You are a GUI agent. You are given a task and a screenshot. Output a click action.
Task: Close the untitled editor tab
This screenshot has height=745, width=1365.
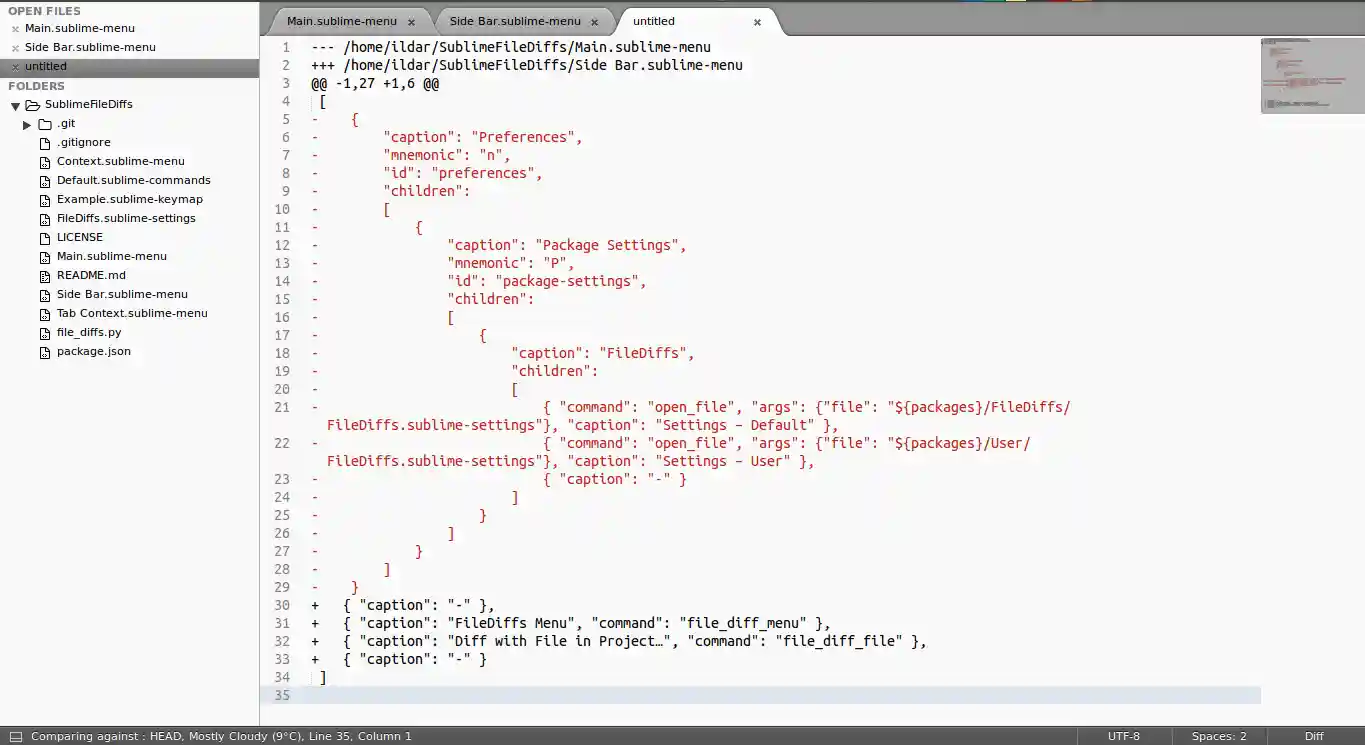pyautogui.click(x=757, y=22)
